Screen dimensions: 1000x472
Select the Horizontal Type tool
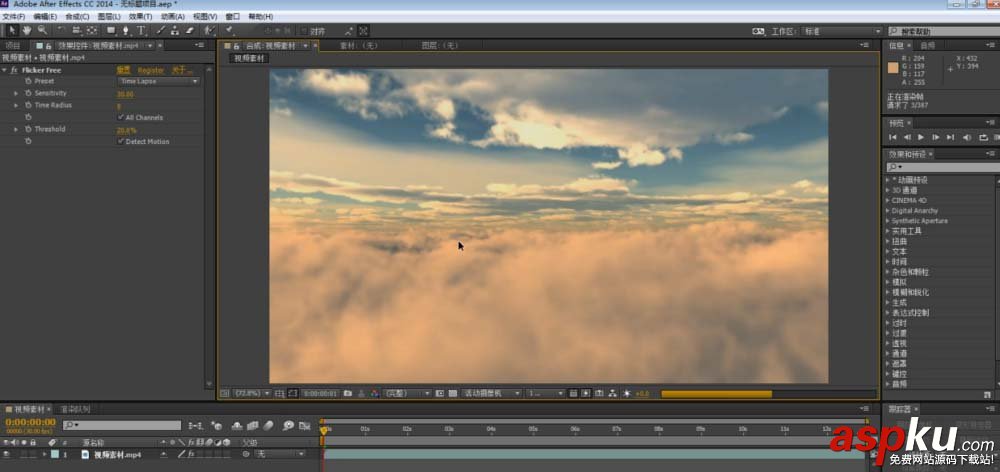pyautogui.click(x=142, y=31)
